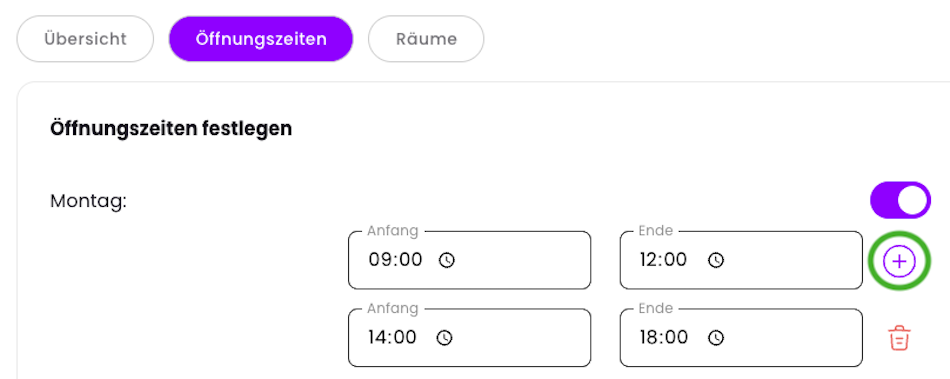Click the Anfang label above 14:00
This screenshot has width=950, height=379.
tap(393, 308)
